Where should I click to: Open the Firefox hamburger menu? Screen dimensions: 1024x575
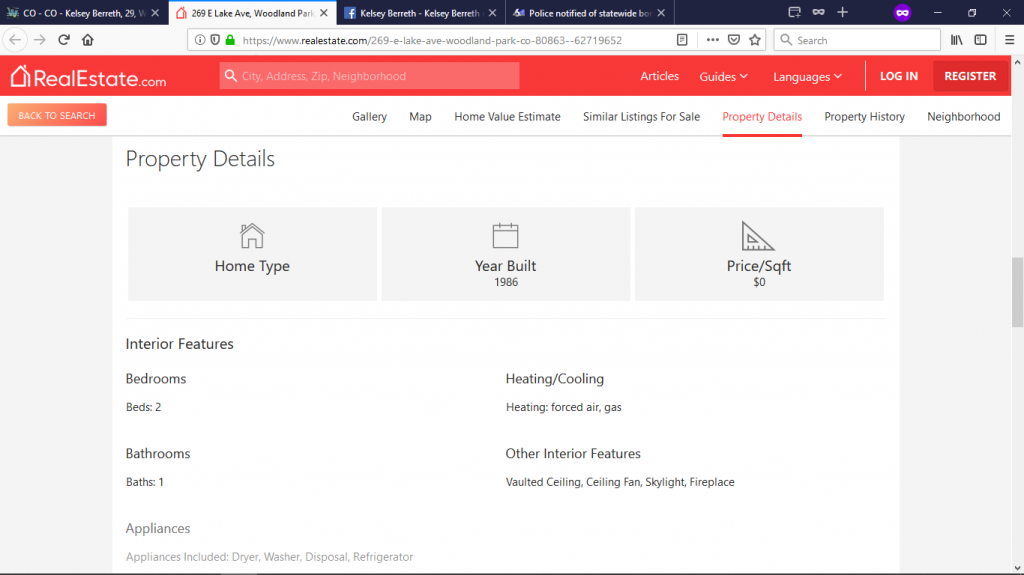(1009, 40)
